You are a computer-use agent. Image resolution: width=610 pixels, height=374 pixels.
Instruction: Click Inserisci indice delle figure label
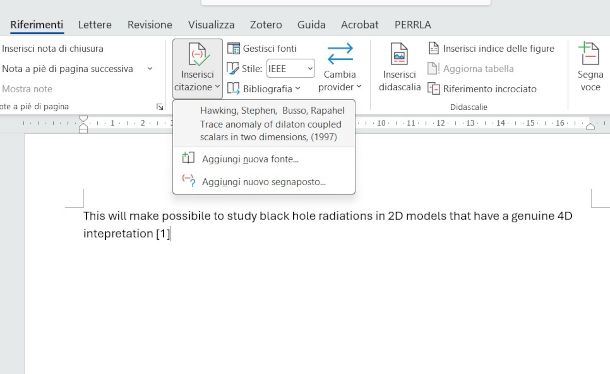499,49
